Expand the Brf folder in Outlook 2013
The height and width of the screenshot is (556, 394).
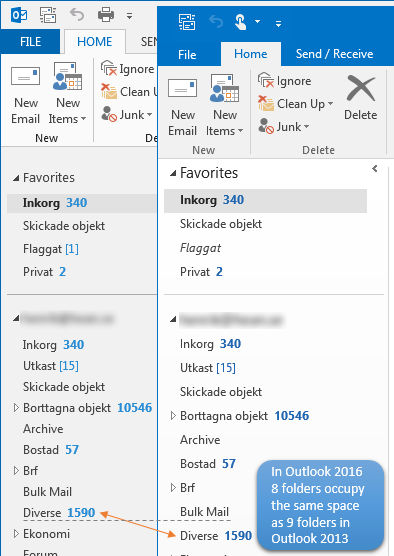pos(16,471)
